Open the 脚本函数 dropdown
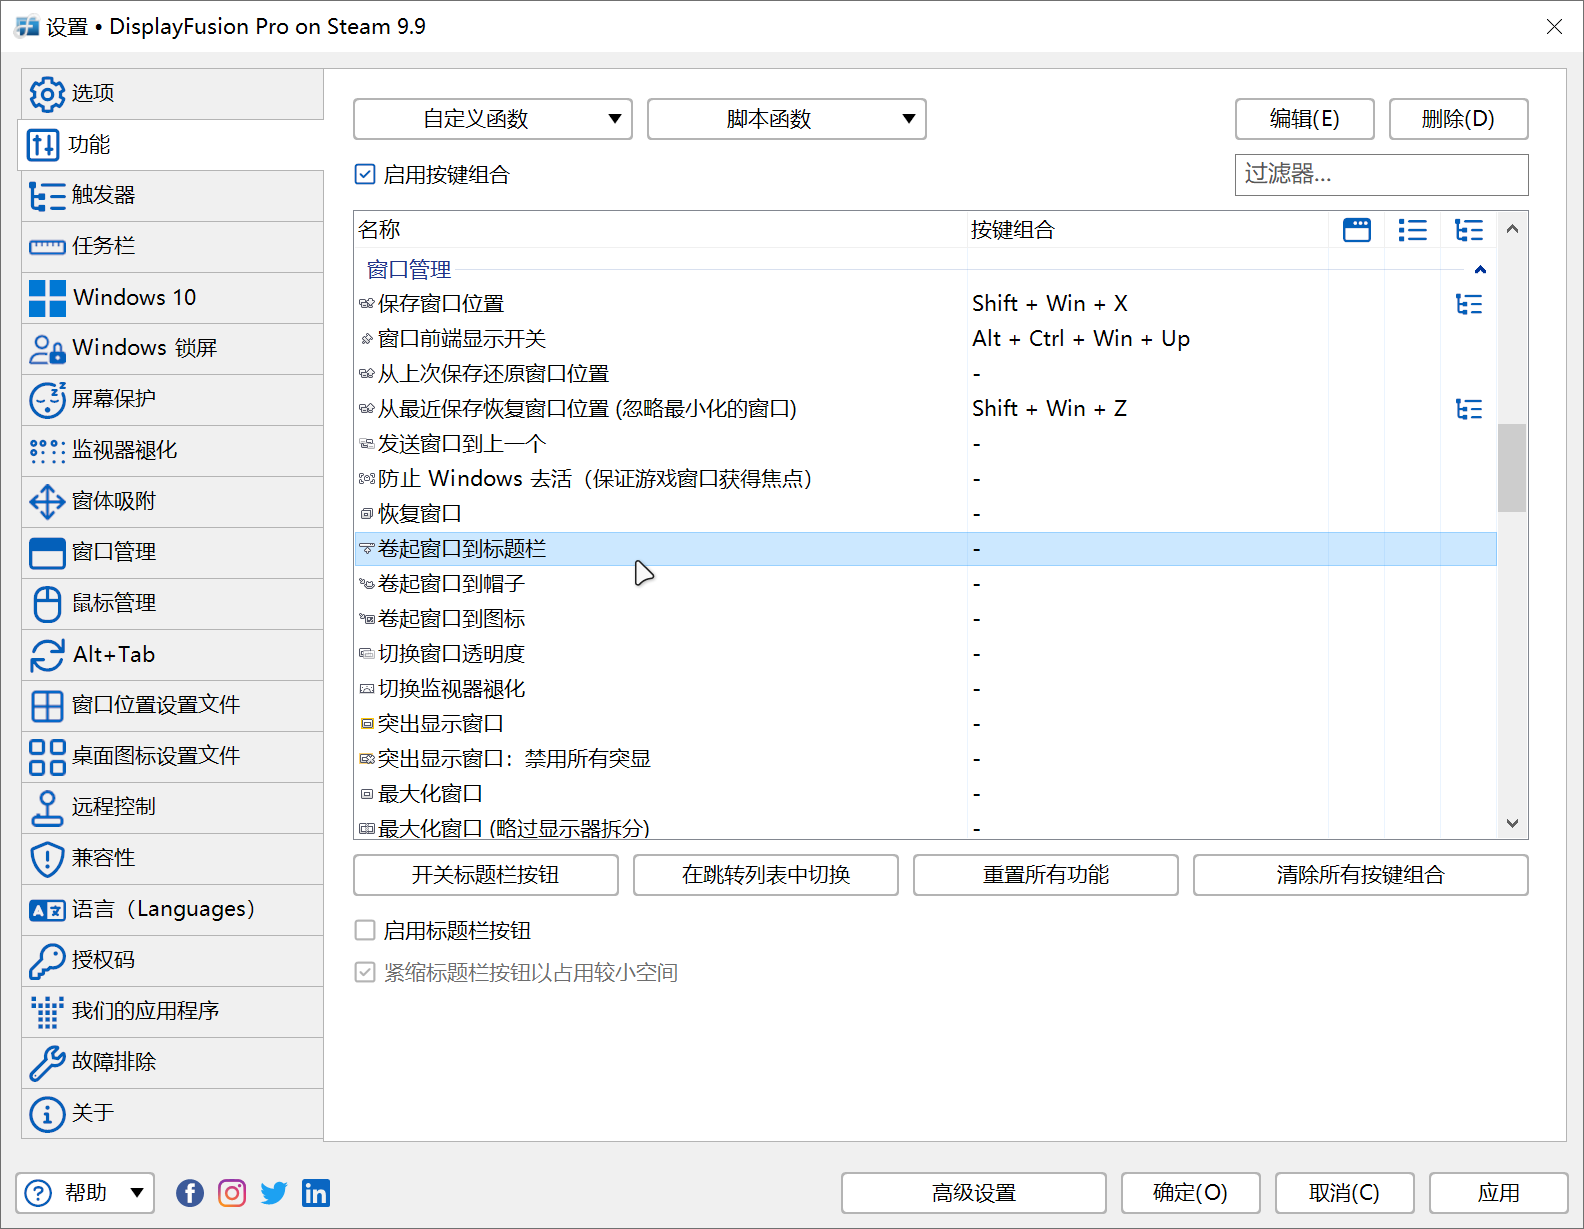The width and height of the screenshot is (1584, 1229). [x=786, y=119]
